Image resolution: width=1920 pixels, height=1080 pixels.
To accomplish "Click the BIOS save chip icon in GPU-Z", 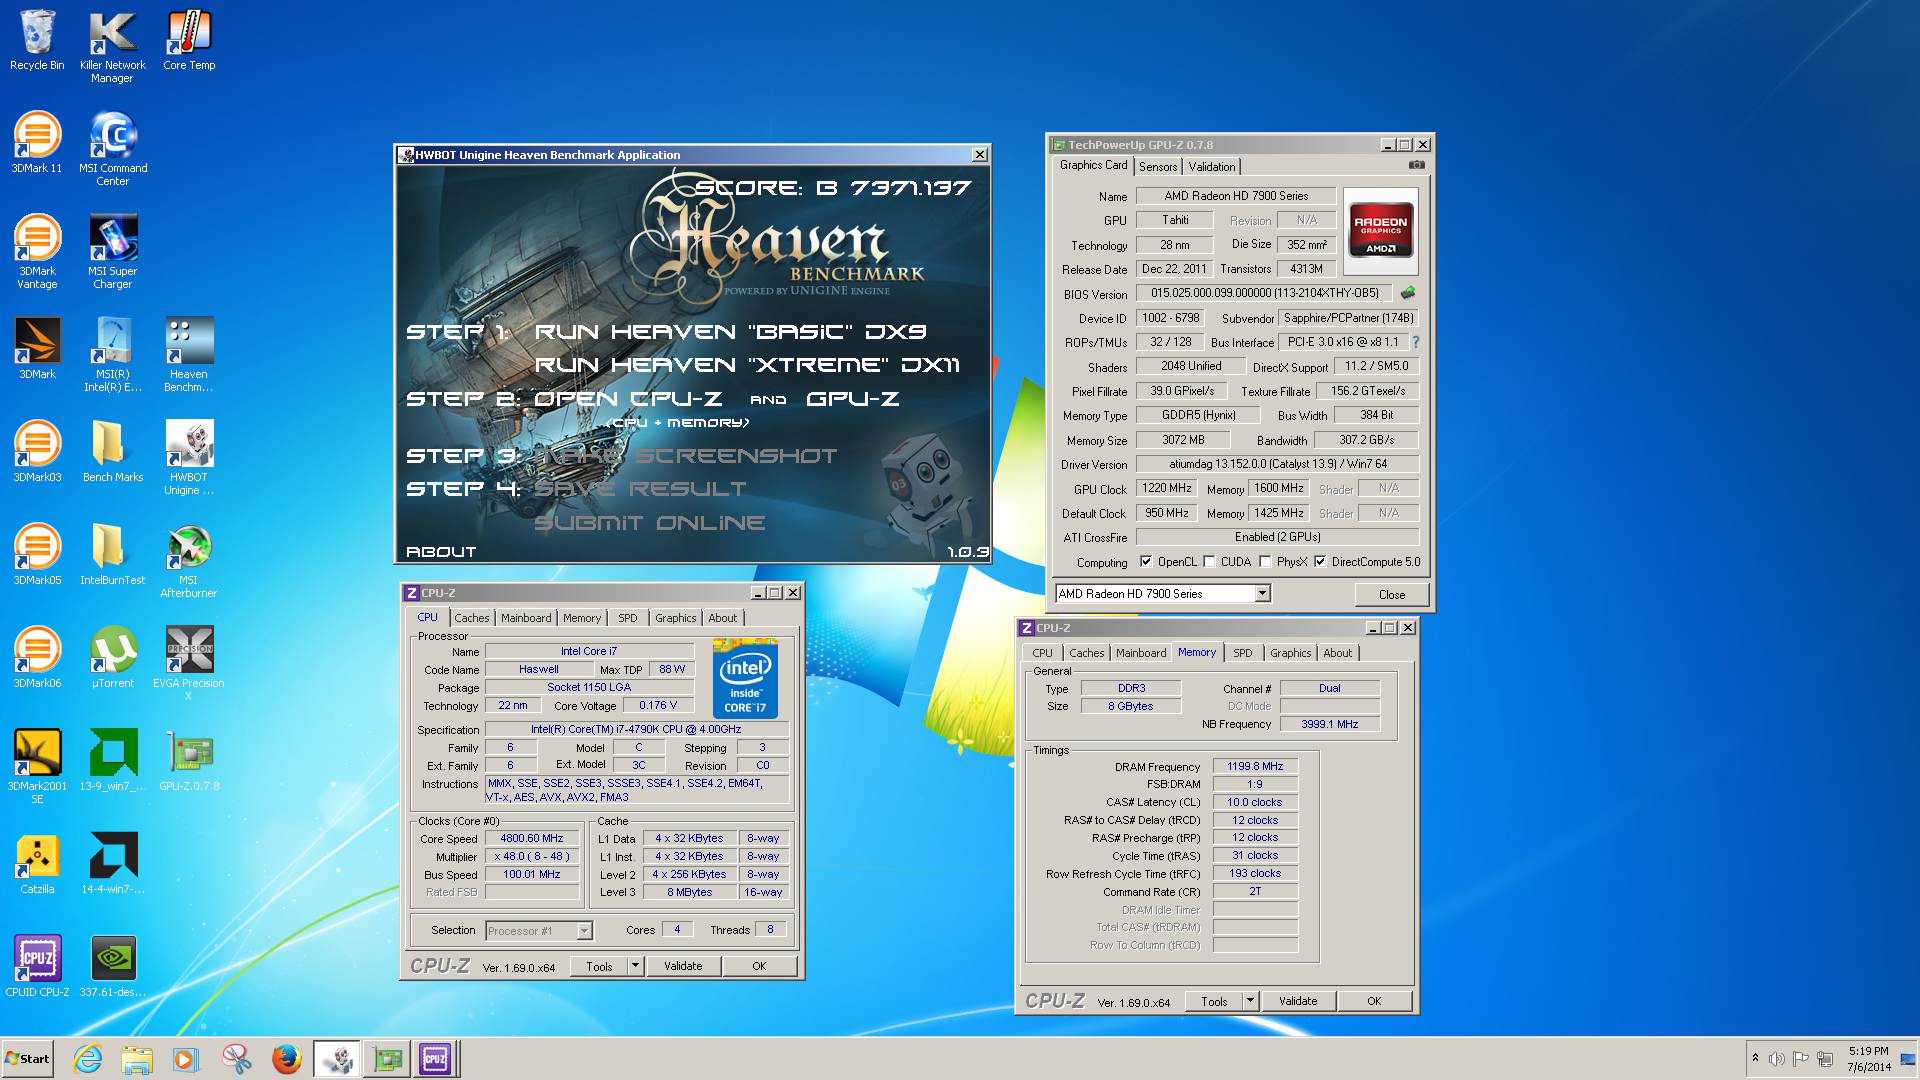I will [x=1408, y=293].
